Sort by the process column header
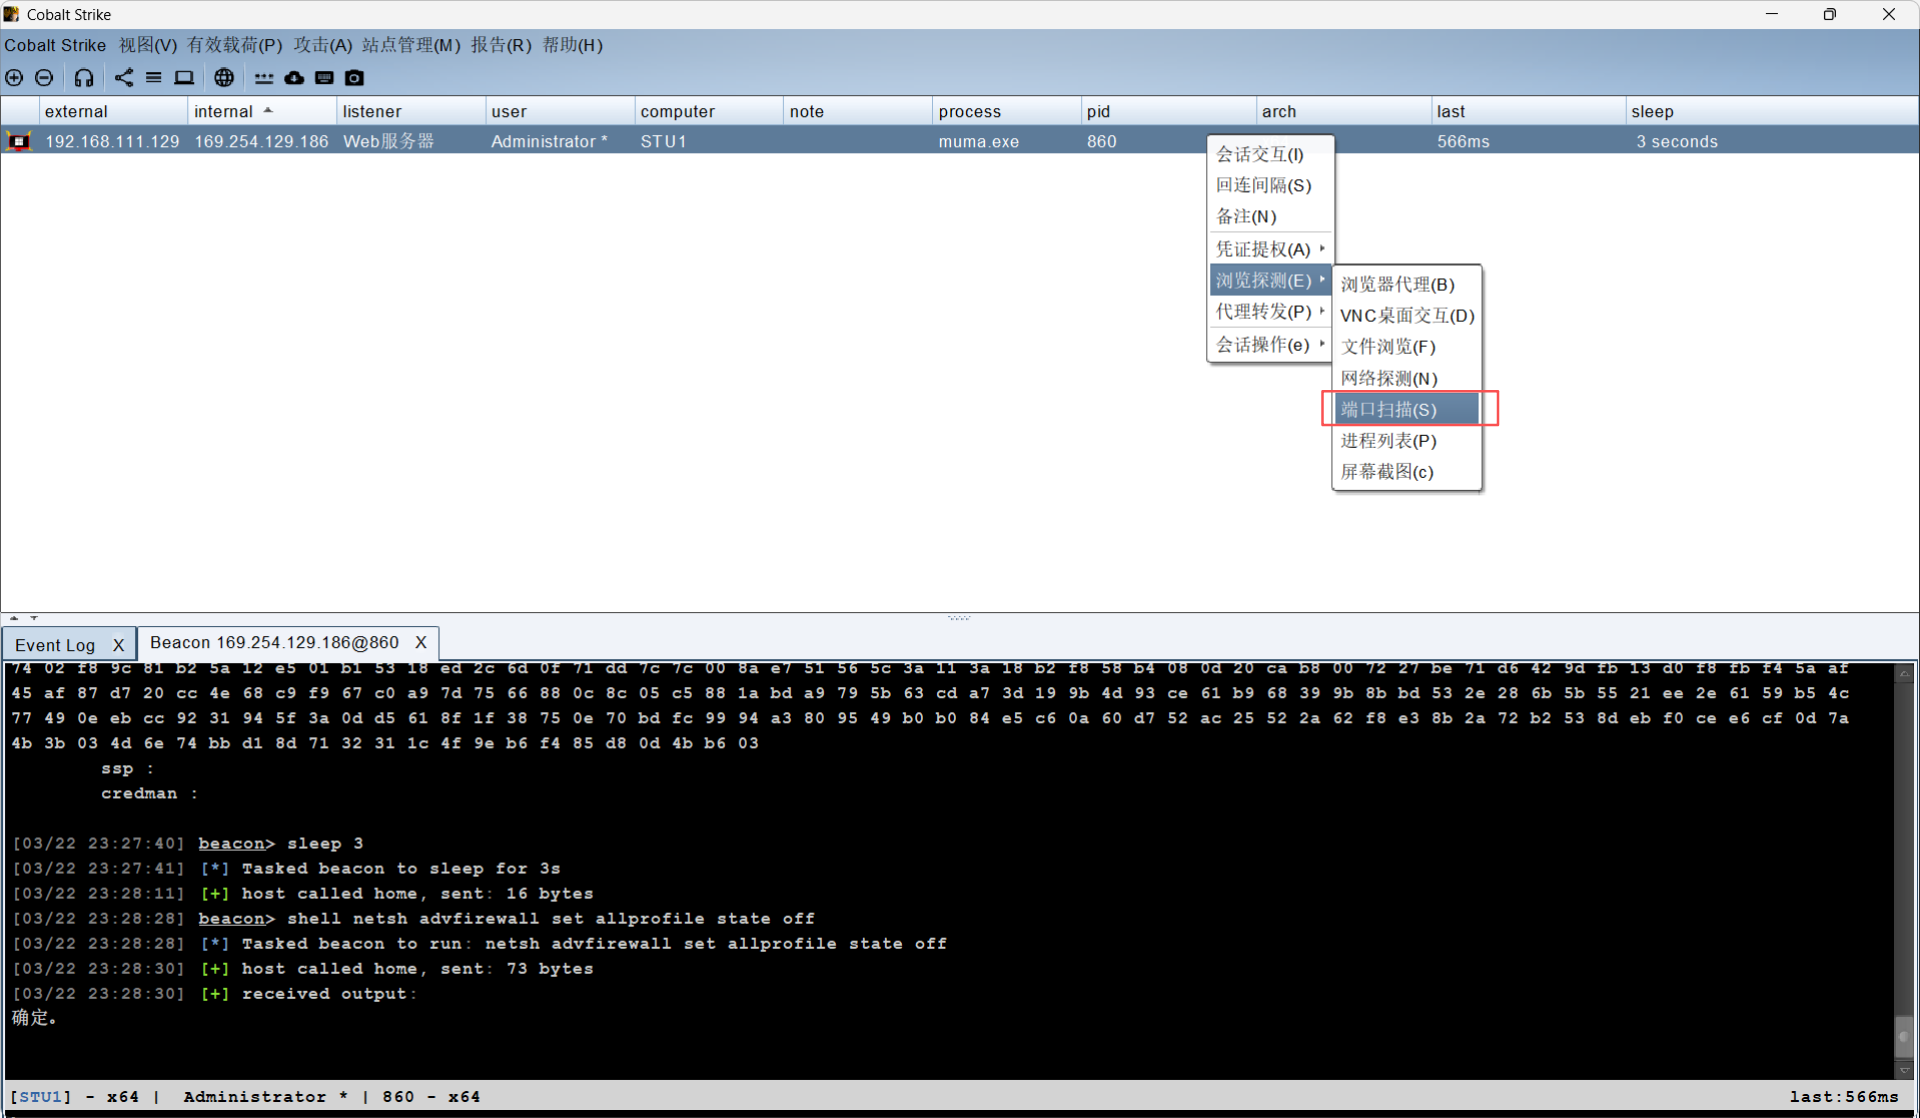Viewport: 1920px width, 1118px height. point(1007,111)
